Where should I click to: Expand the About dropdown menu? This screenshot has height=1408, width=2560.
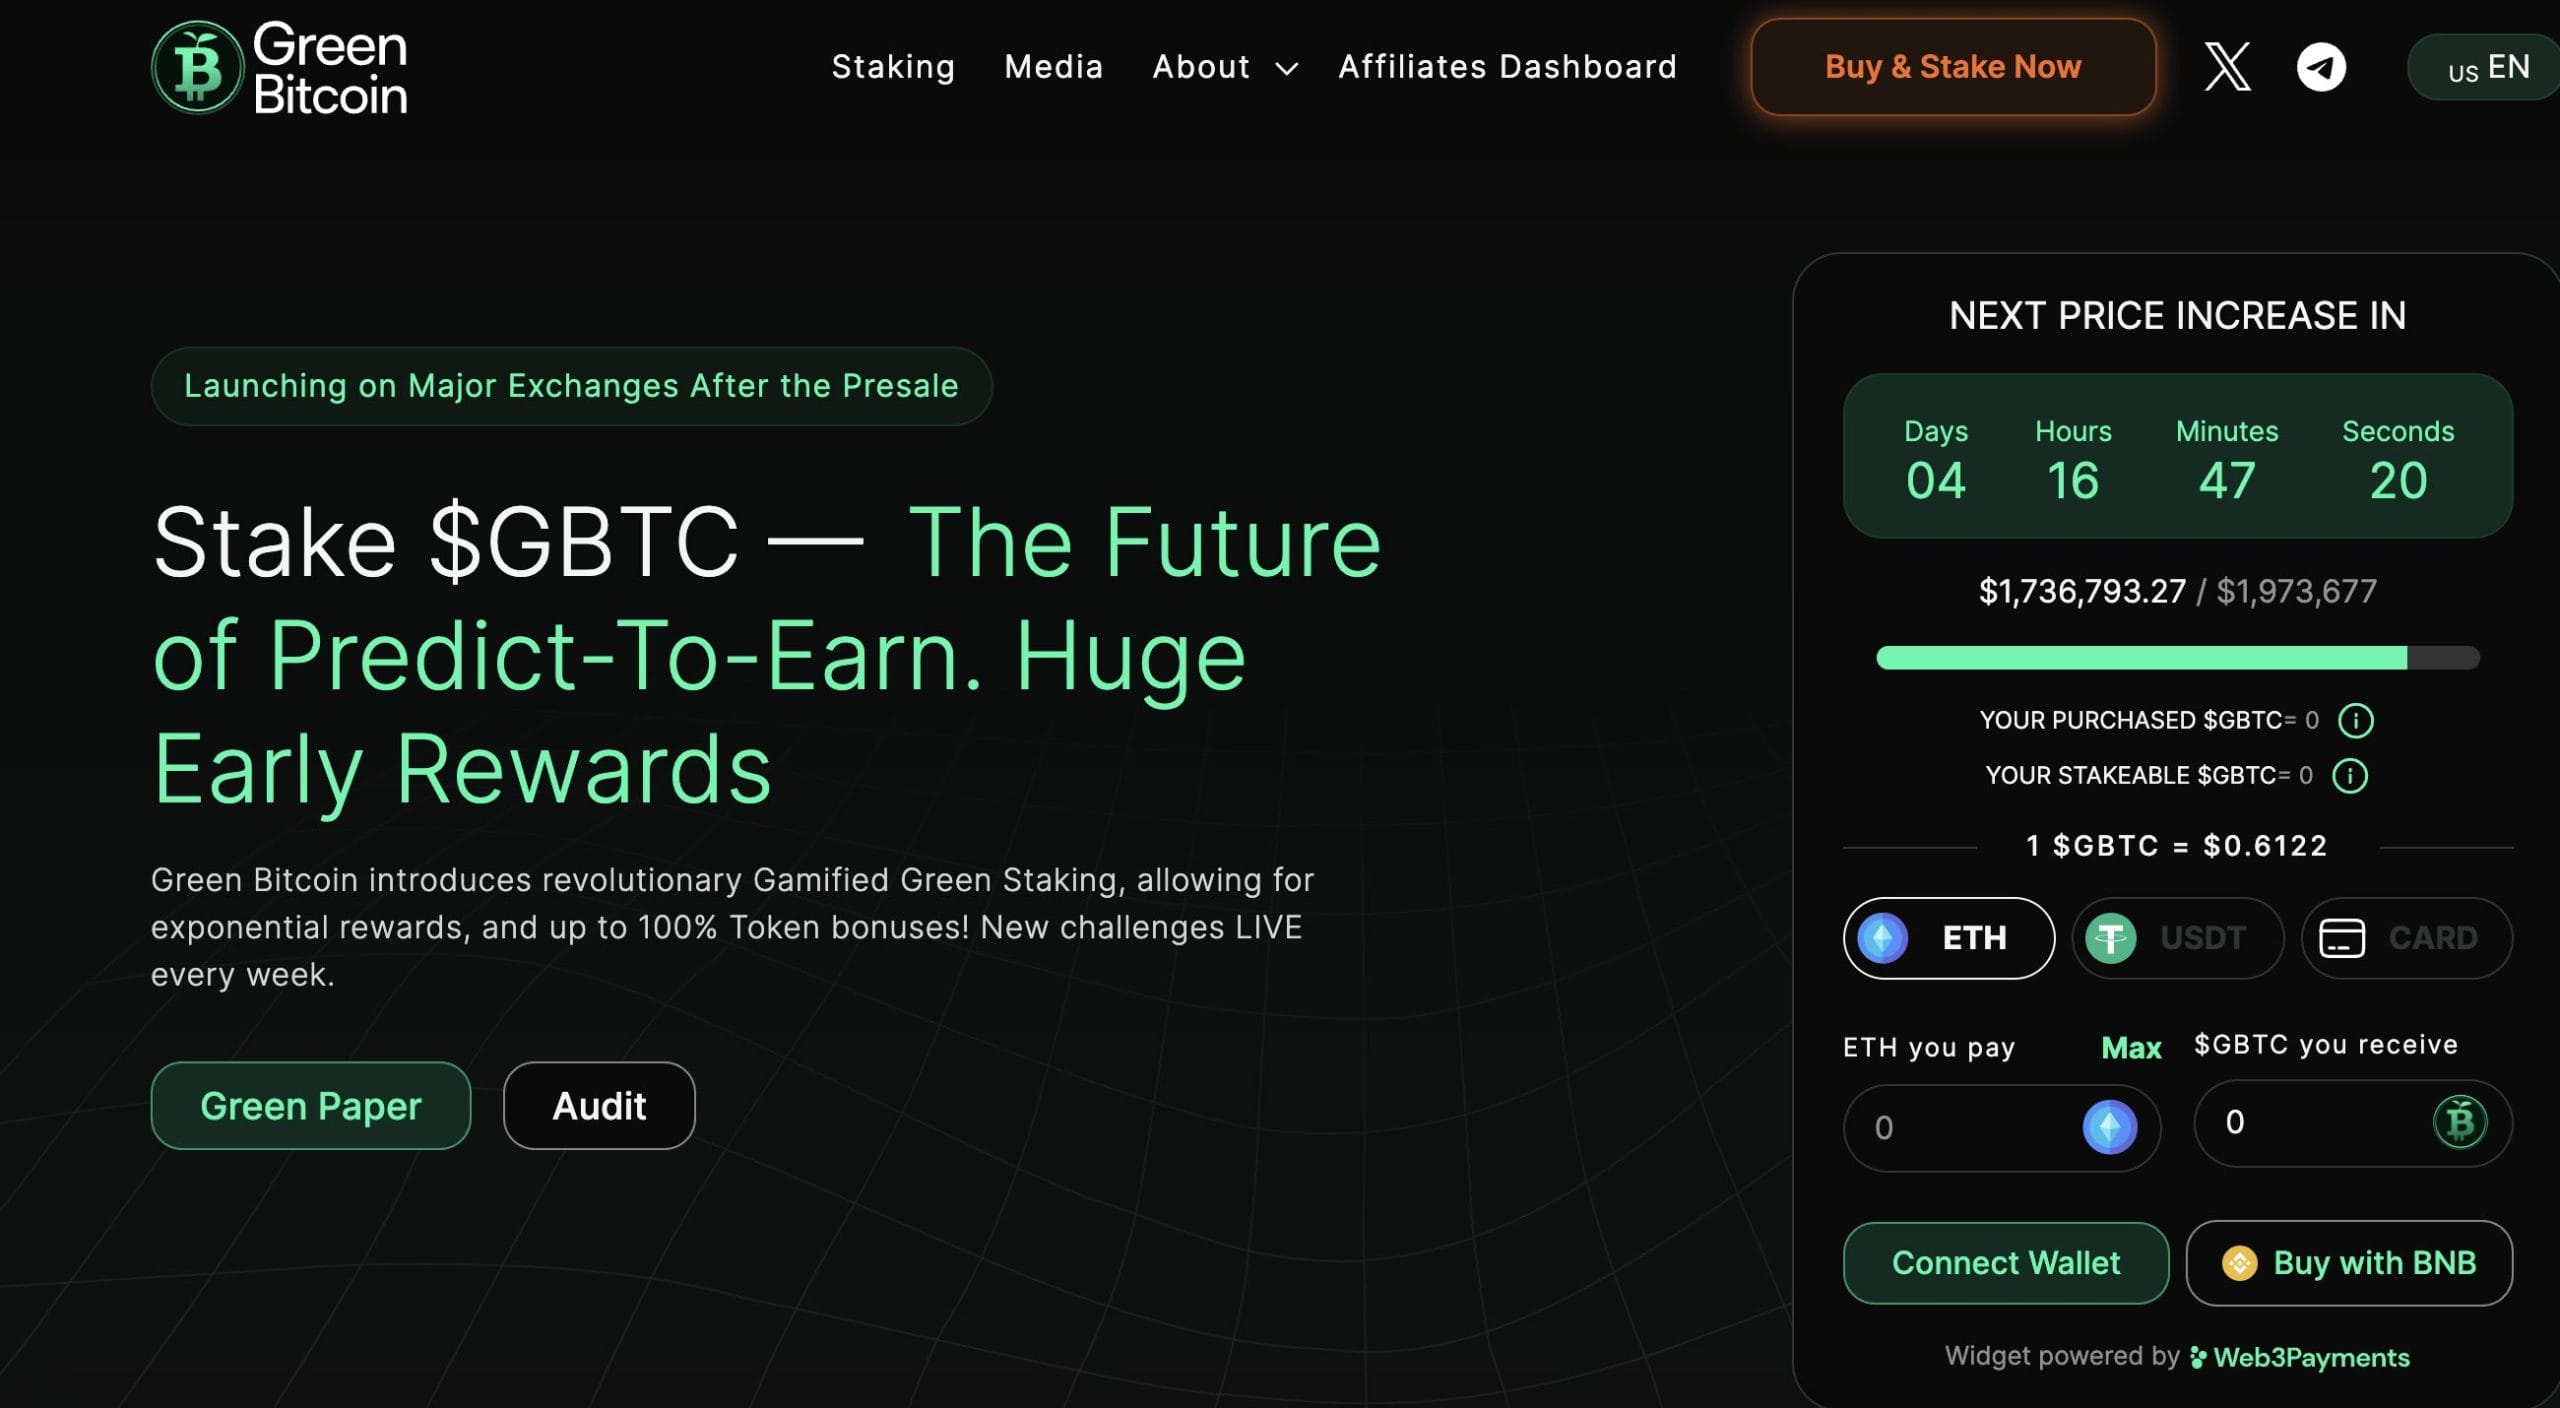tap(1224, 67)
